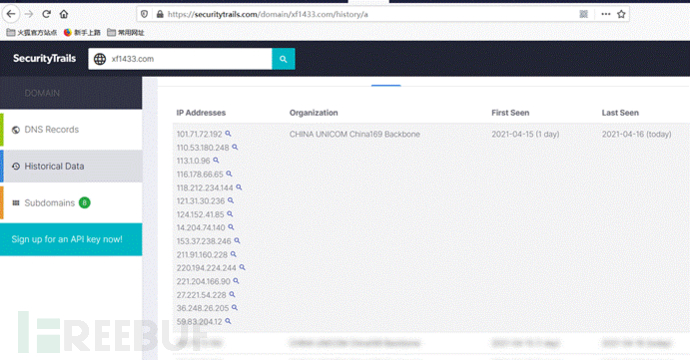Search IP 153.37.238.246 magnifier icon

coord(237,240)
